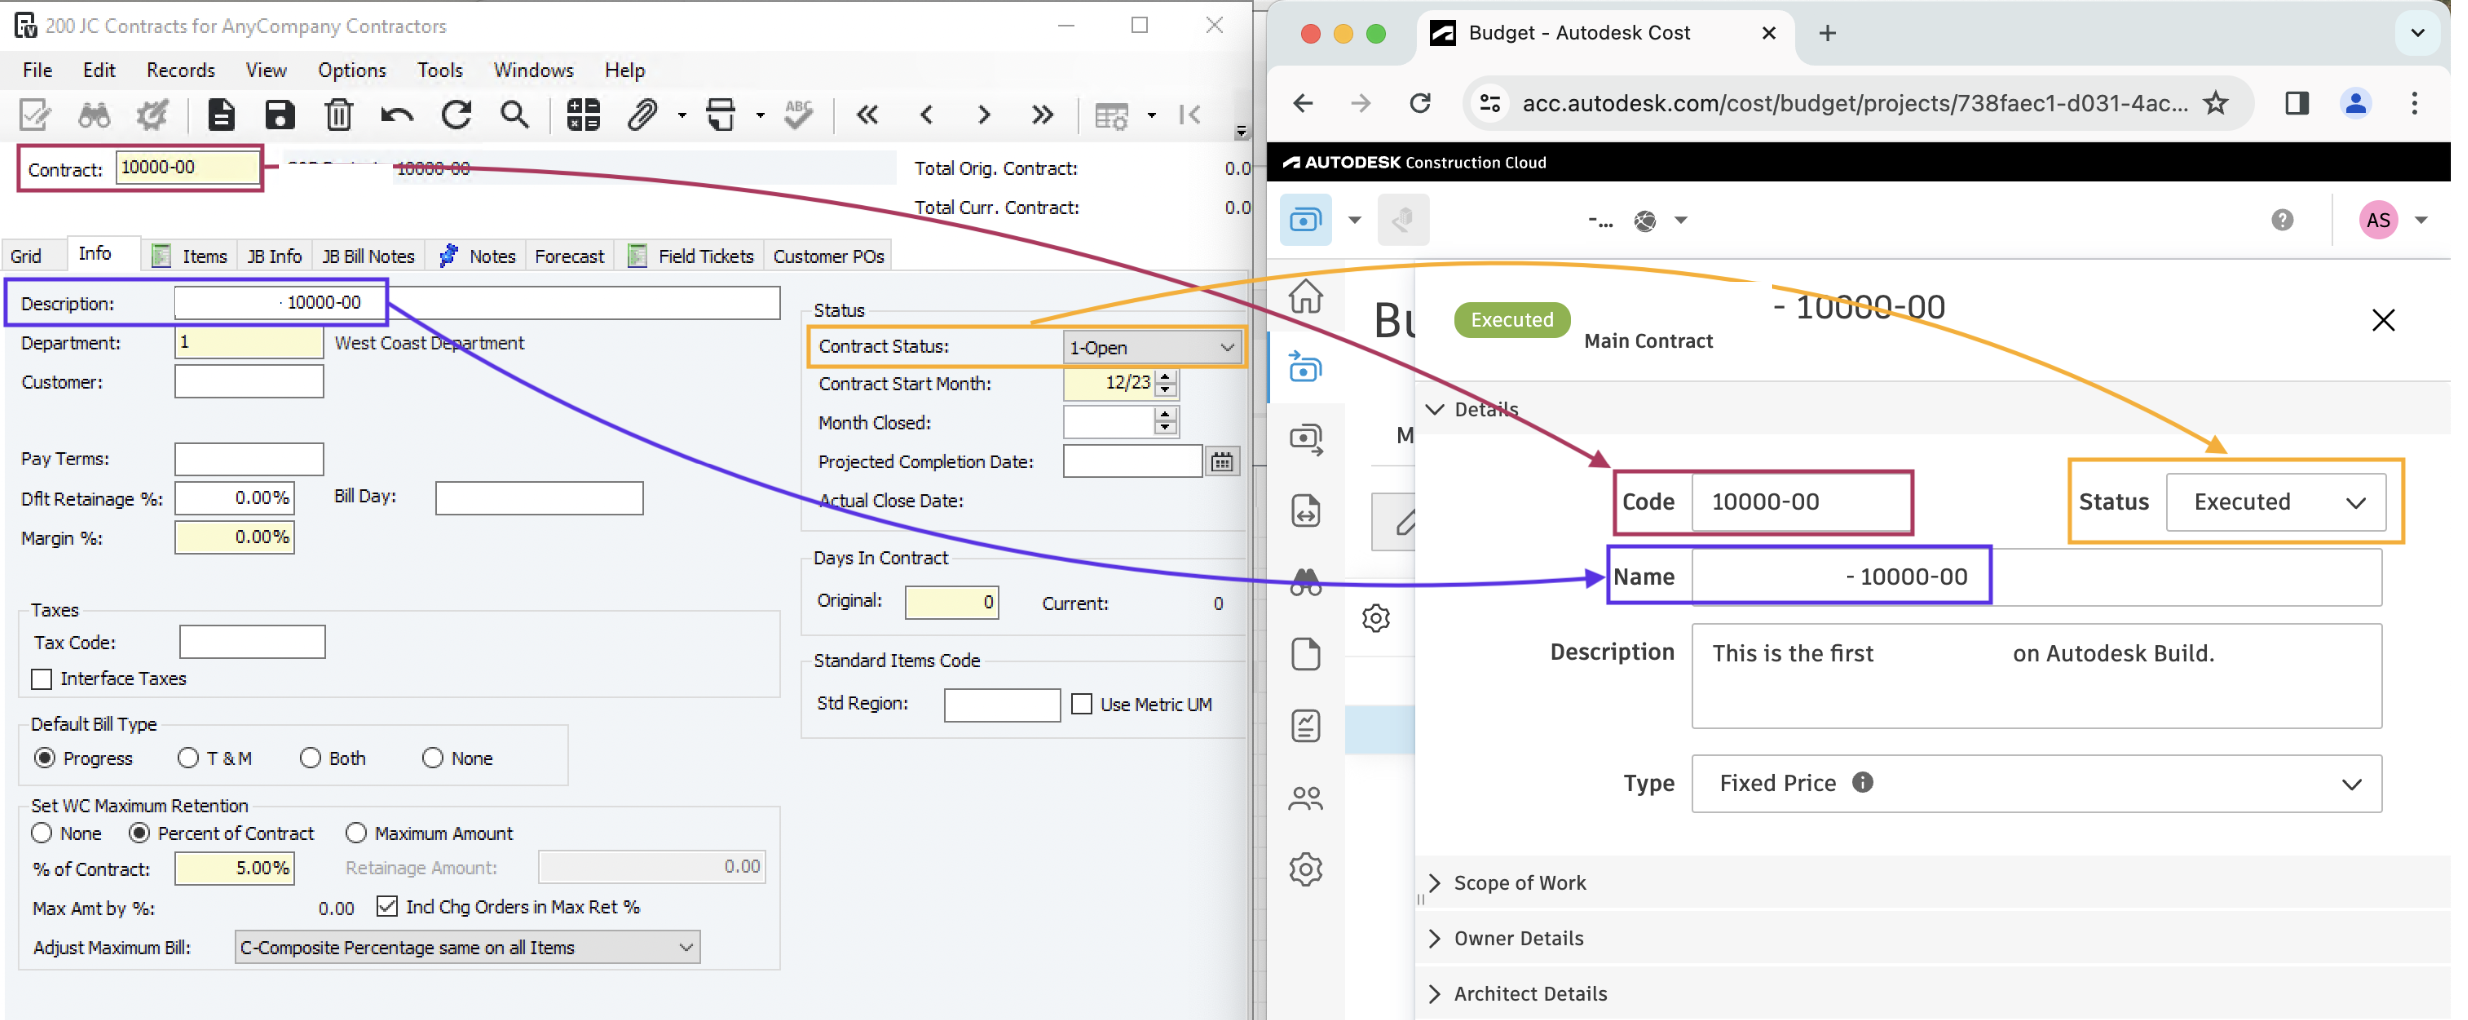
Task: Expand the Scope of Work section
Action: pos(1435,882)
